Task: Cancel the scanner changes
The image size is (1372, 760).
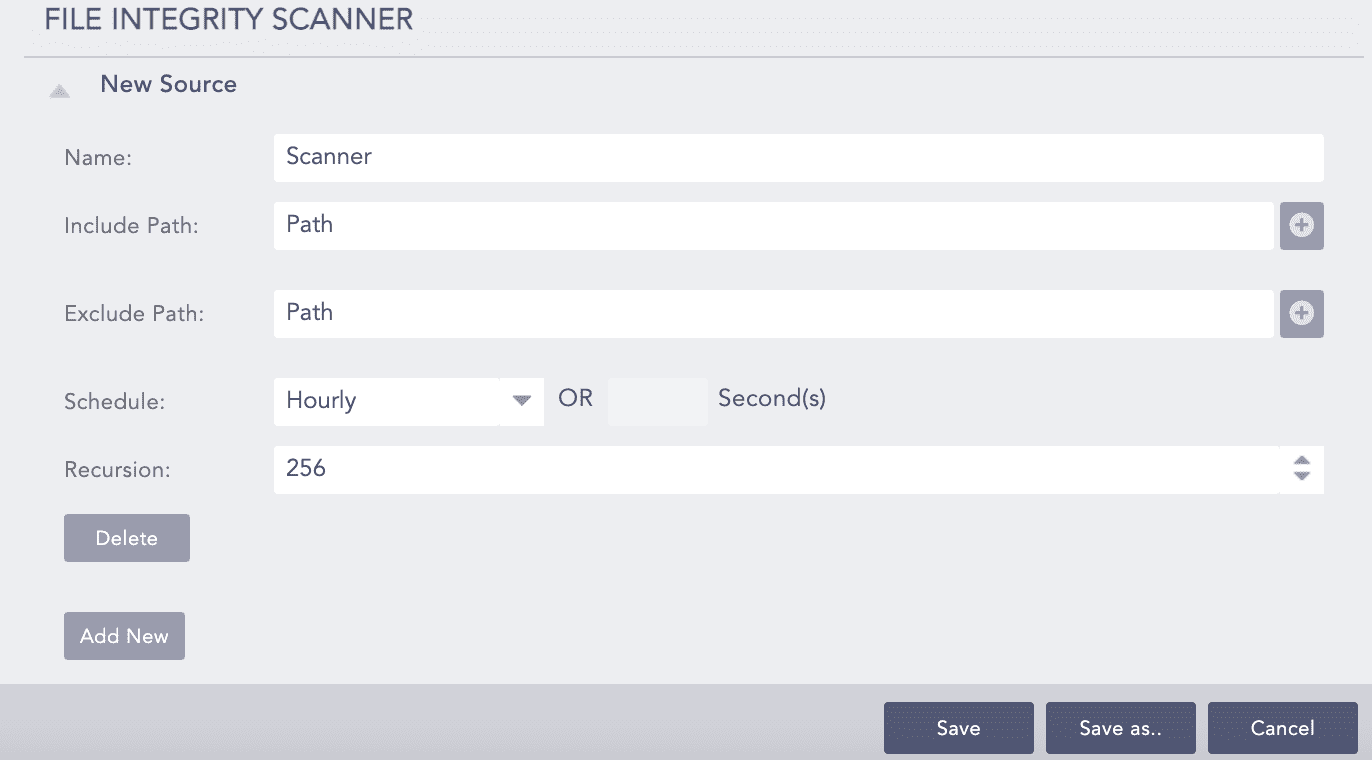Action: pyautogui.click(x=1282, y=728)
